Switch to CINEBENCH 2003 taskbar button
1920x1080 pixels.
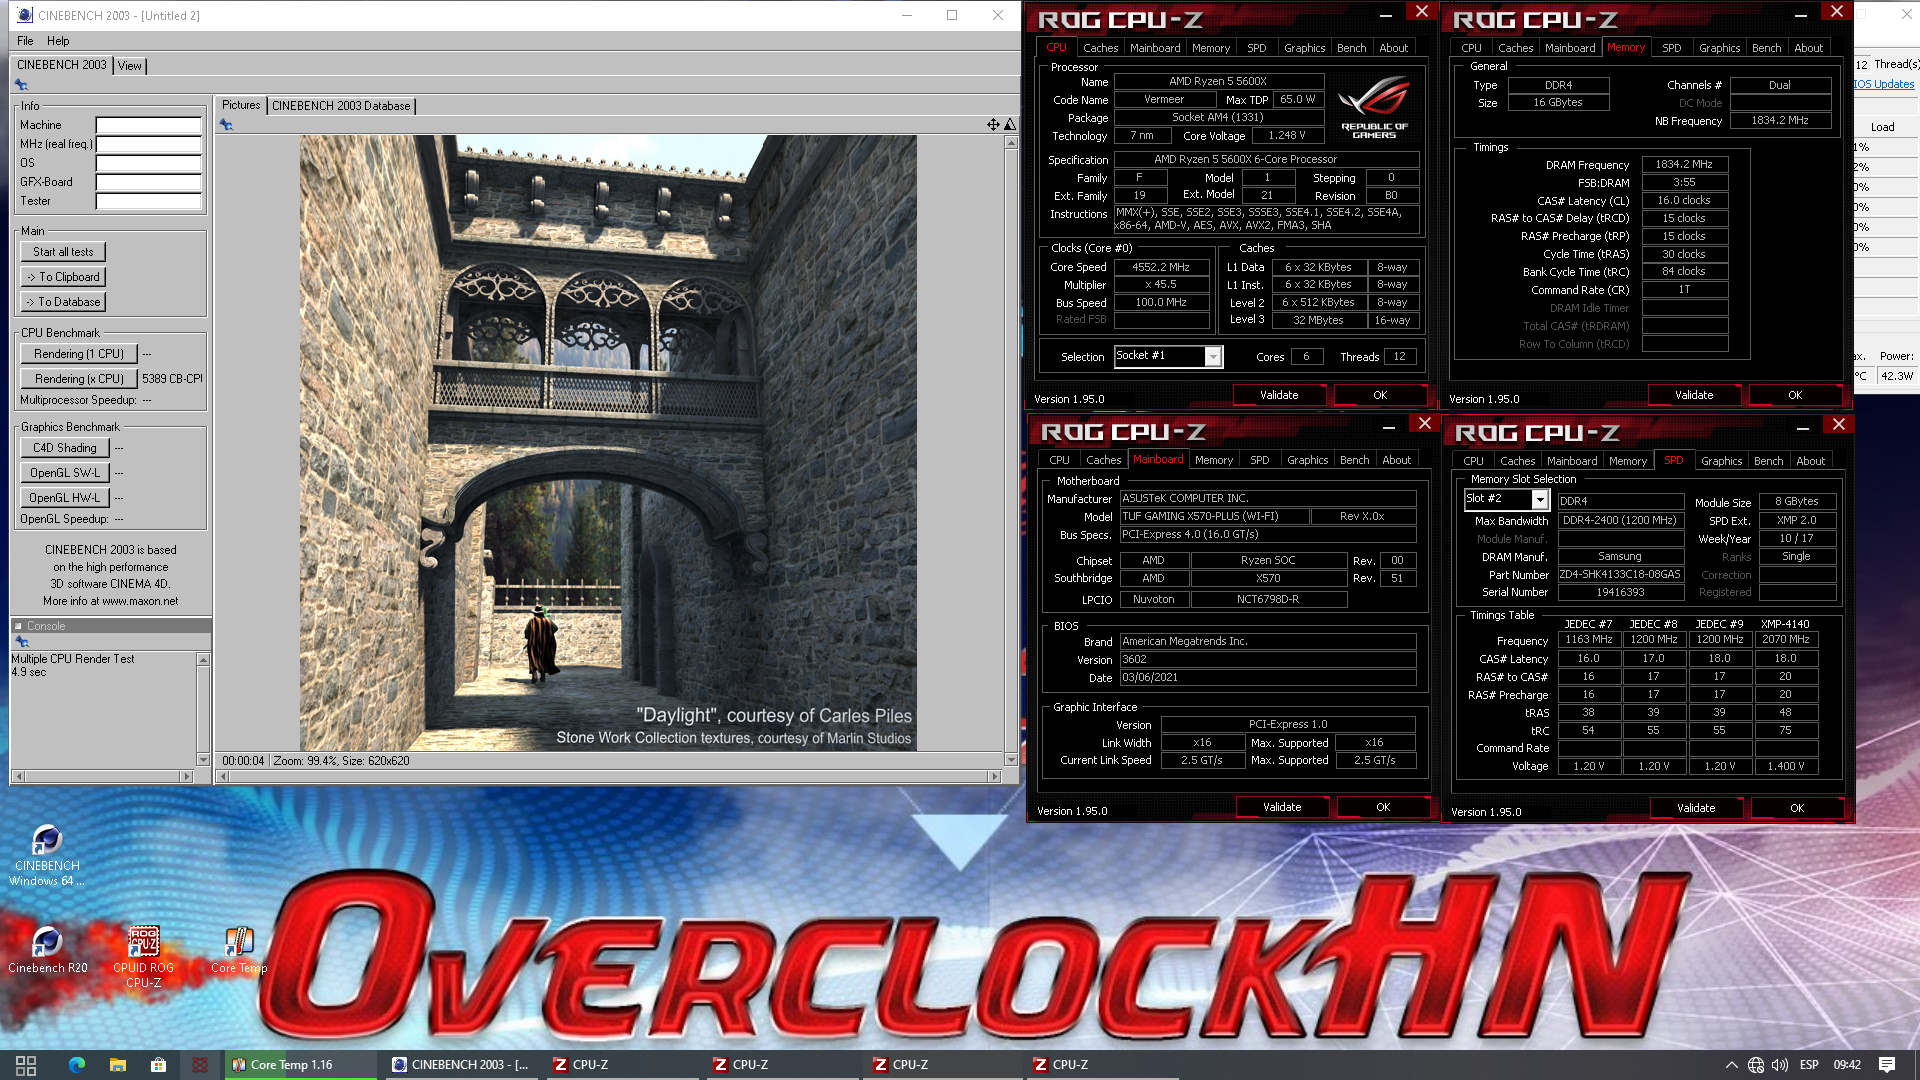(x=460, y=1065)
